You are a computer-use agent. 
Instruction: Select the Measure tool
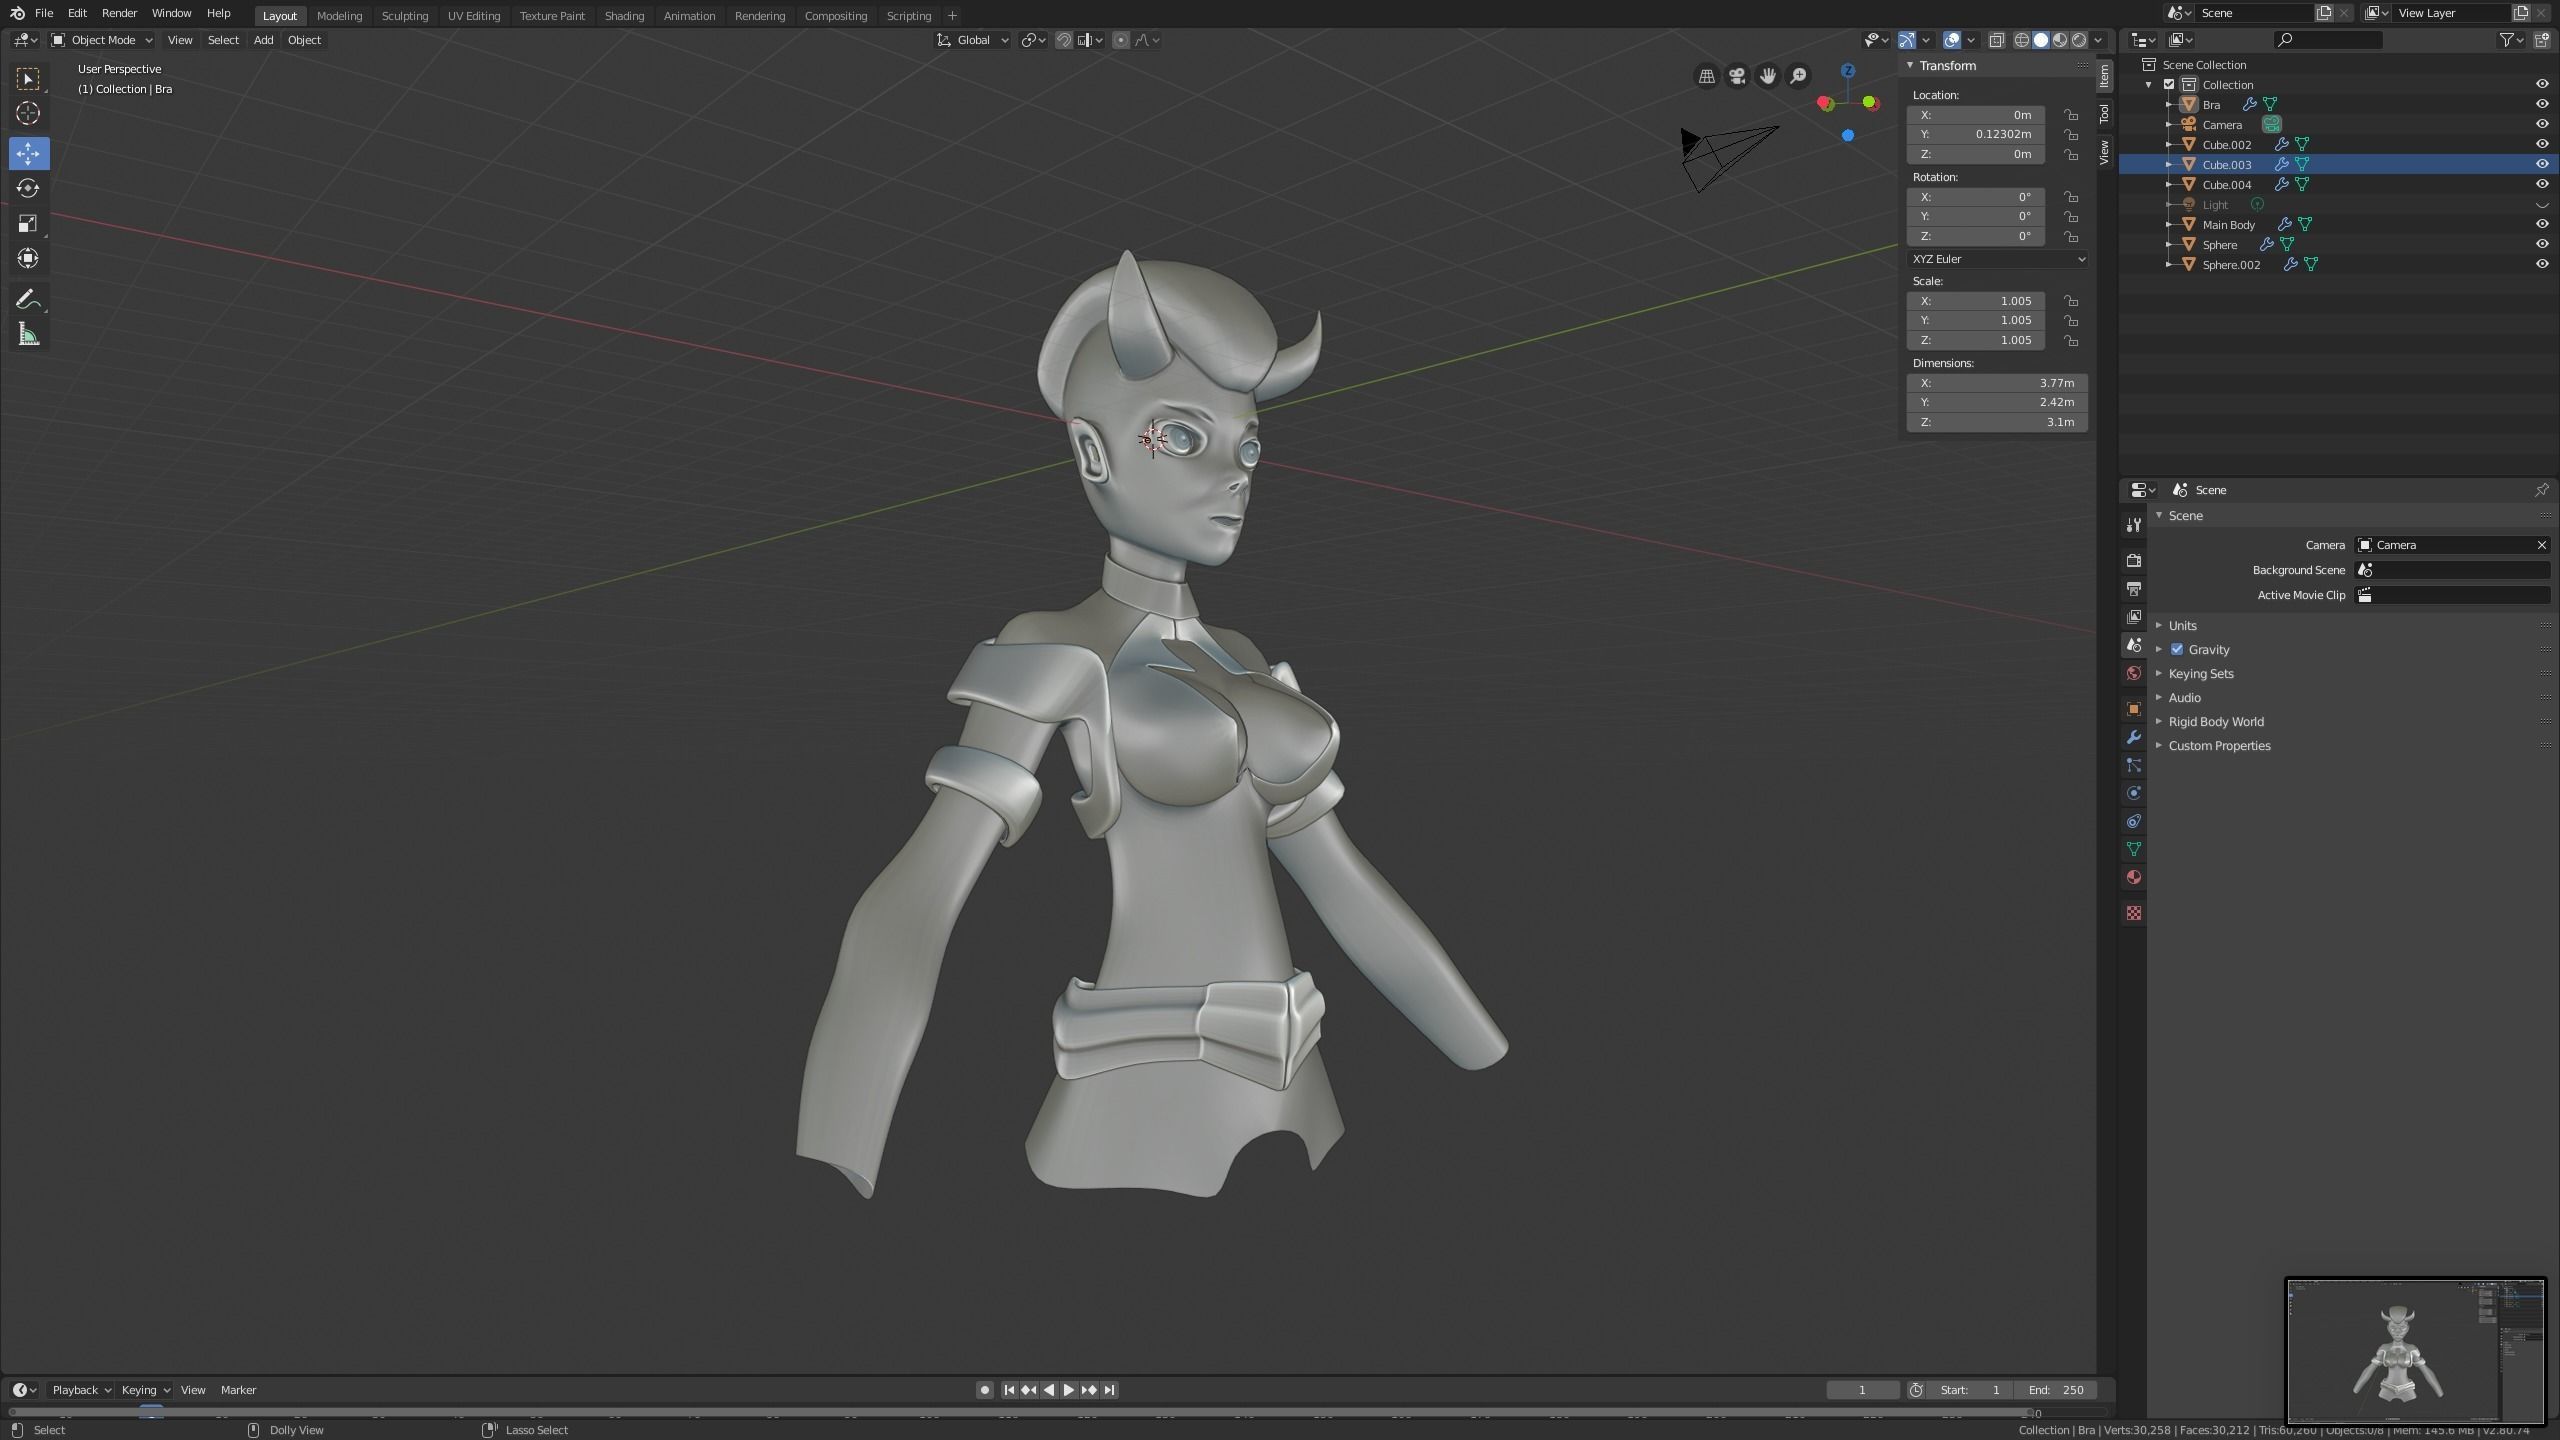(x=28, y=335)
